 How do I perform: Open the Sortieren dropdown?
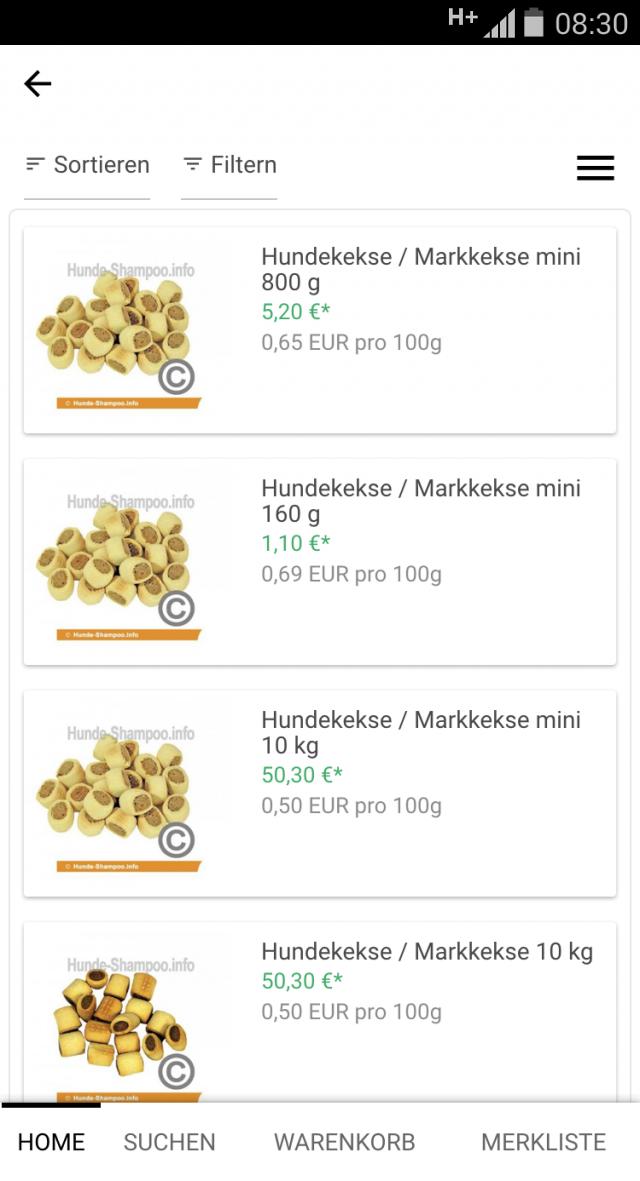87,165
